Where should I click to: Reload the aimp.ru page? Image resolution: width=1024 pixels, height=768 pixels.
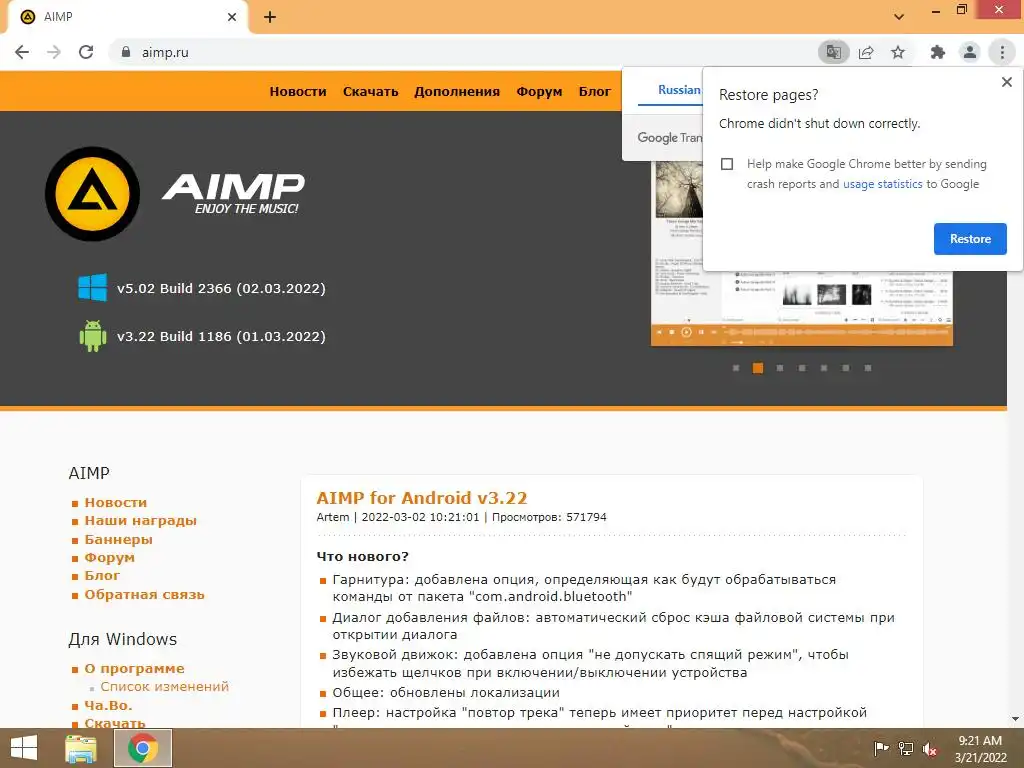[x=86, y=52]
